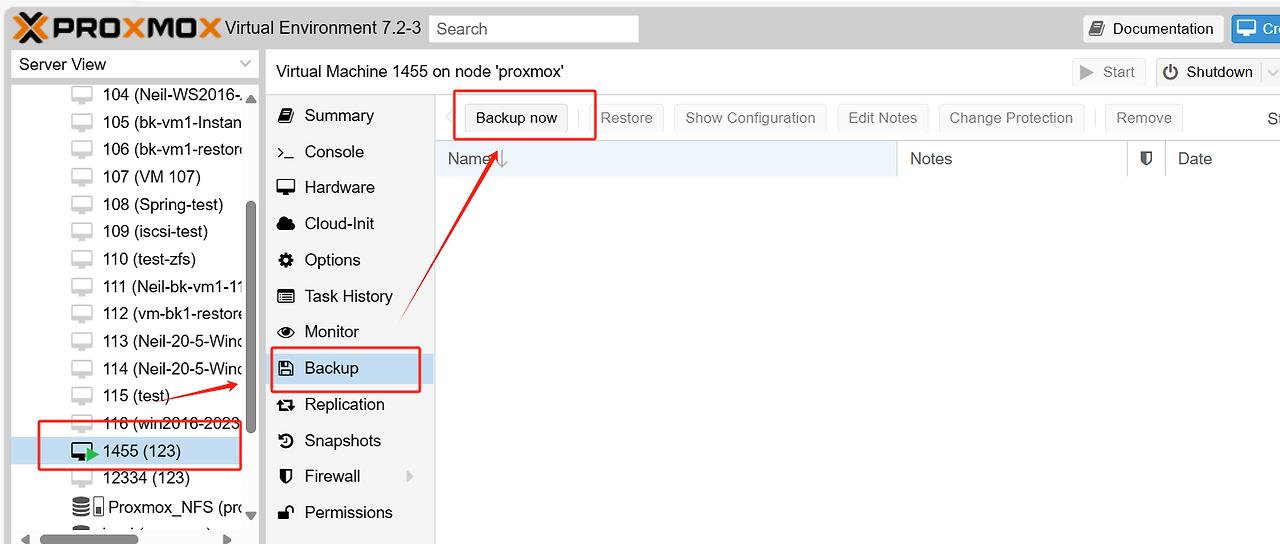Click the horizontal scrollbar thumb under the tree
This screenshot has height=544, width=1280.
coord(88,539)
